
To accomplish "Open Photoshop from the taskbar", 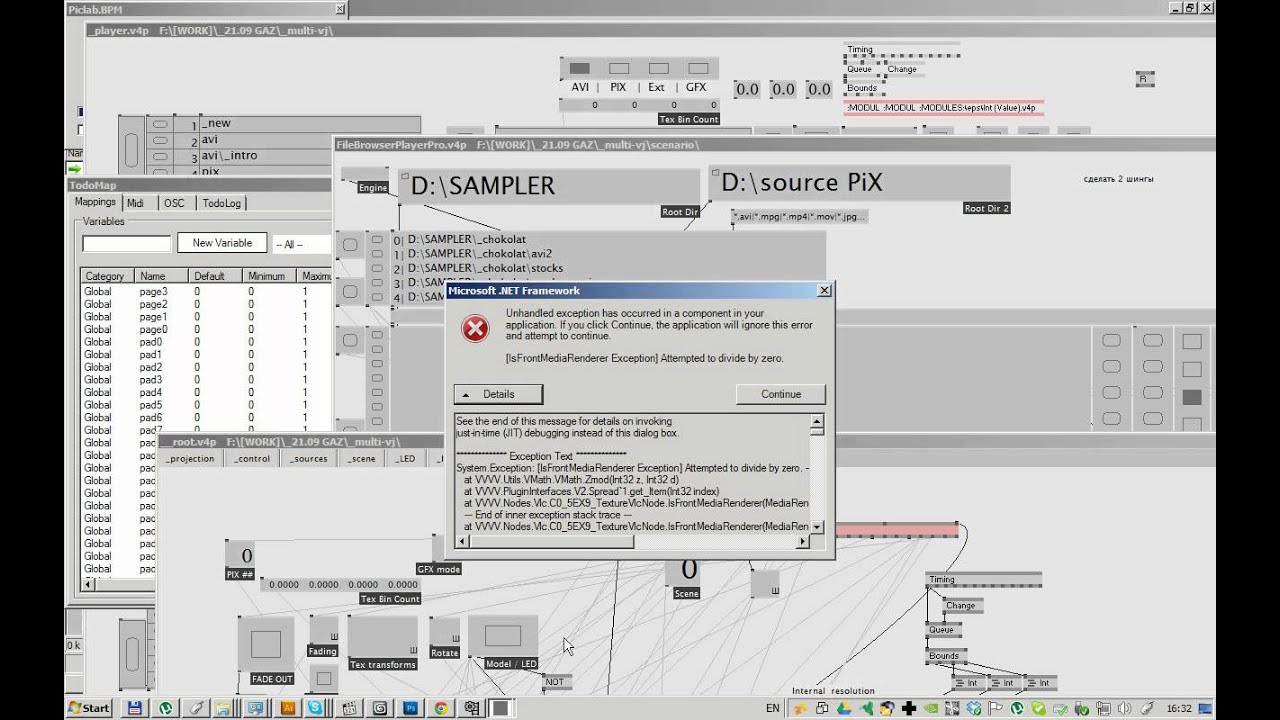I will [410, 708].
